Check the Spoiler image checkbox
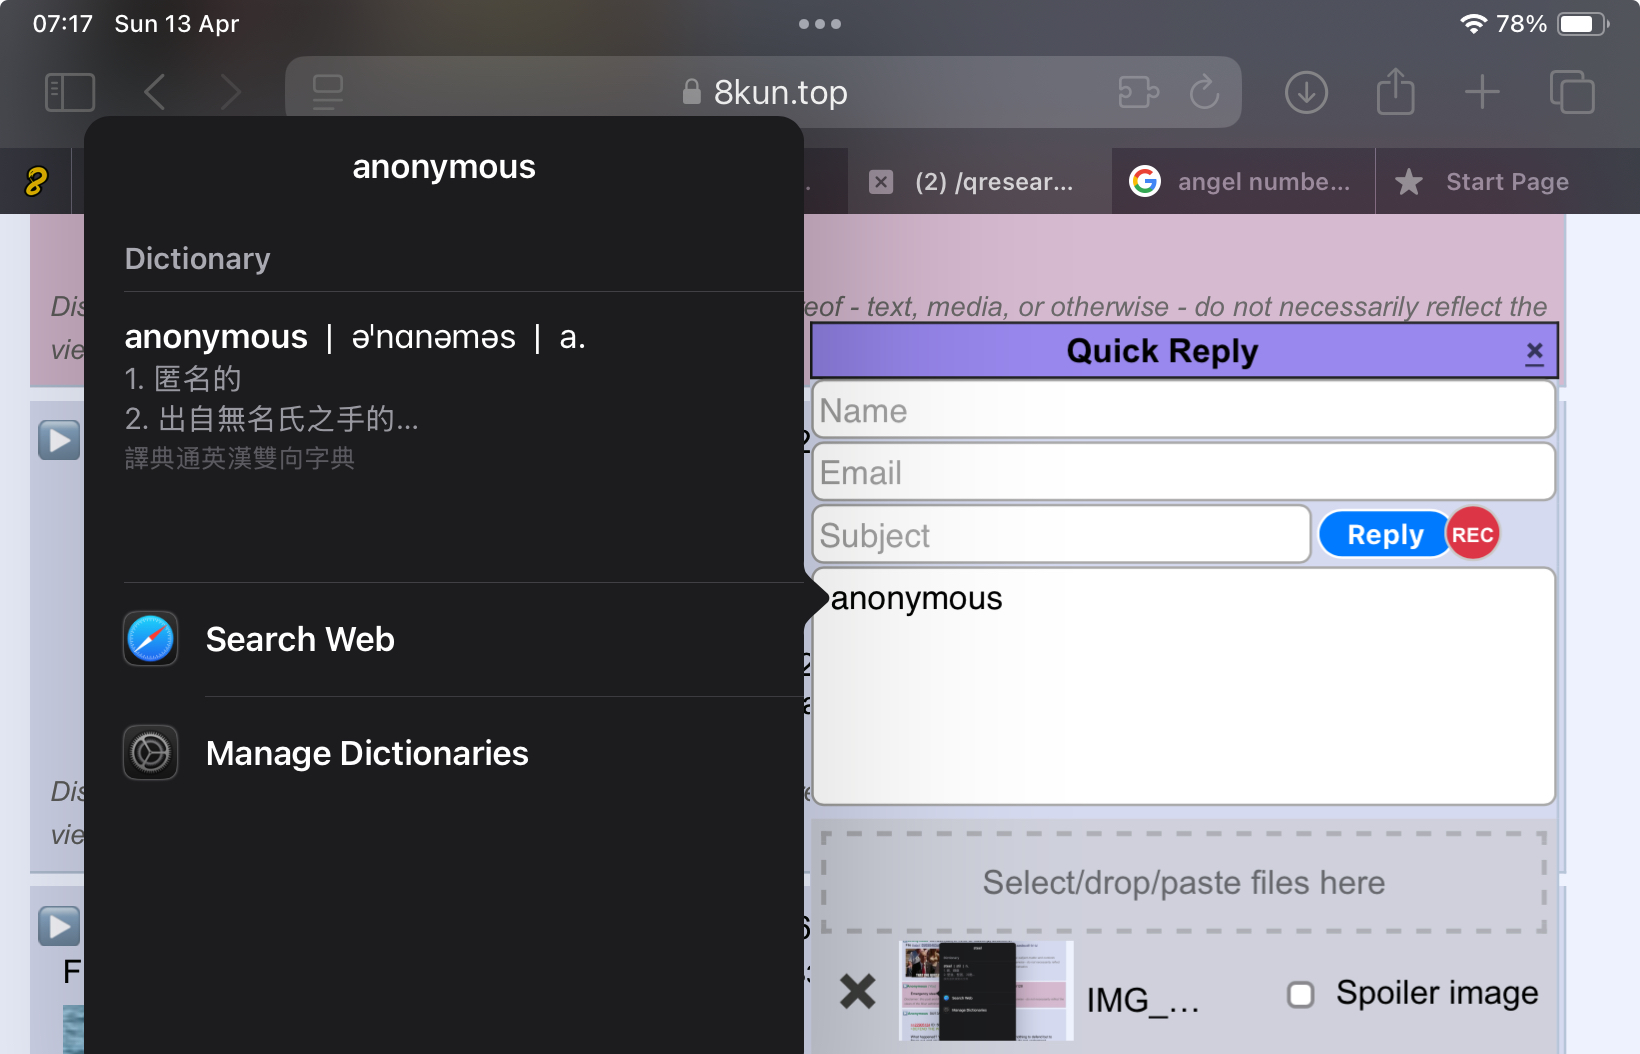Viewport: 1640px width, 1054px height. point(1300,994)
